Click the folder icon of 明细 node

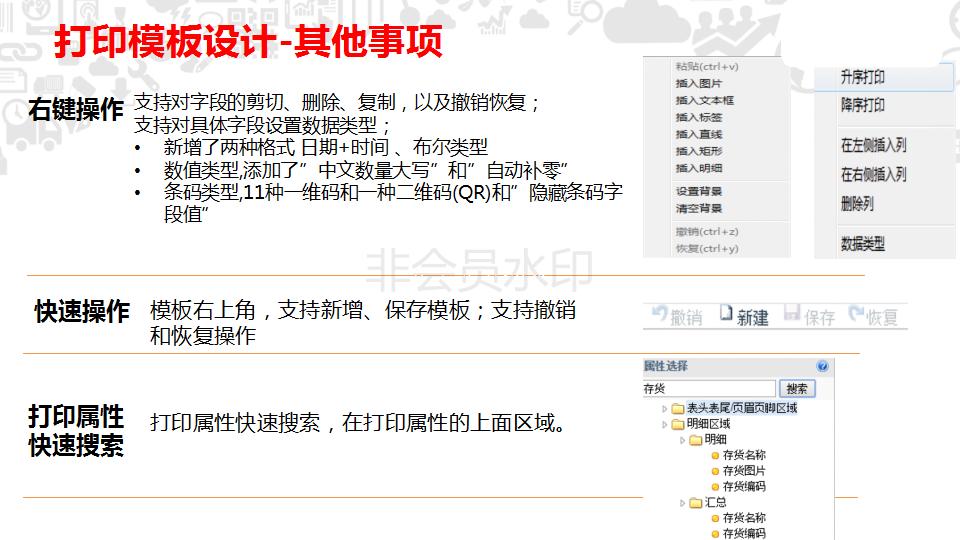pos(696,440)
